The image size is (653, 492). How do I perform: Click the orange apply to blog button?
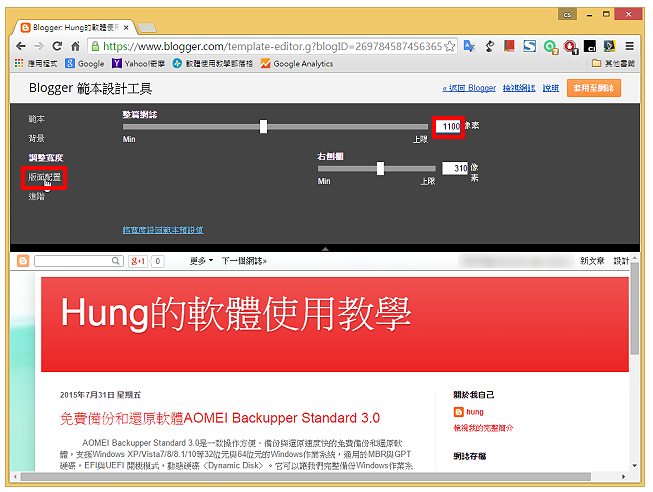tap(593, 88)
